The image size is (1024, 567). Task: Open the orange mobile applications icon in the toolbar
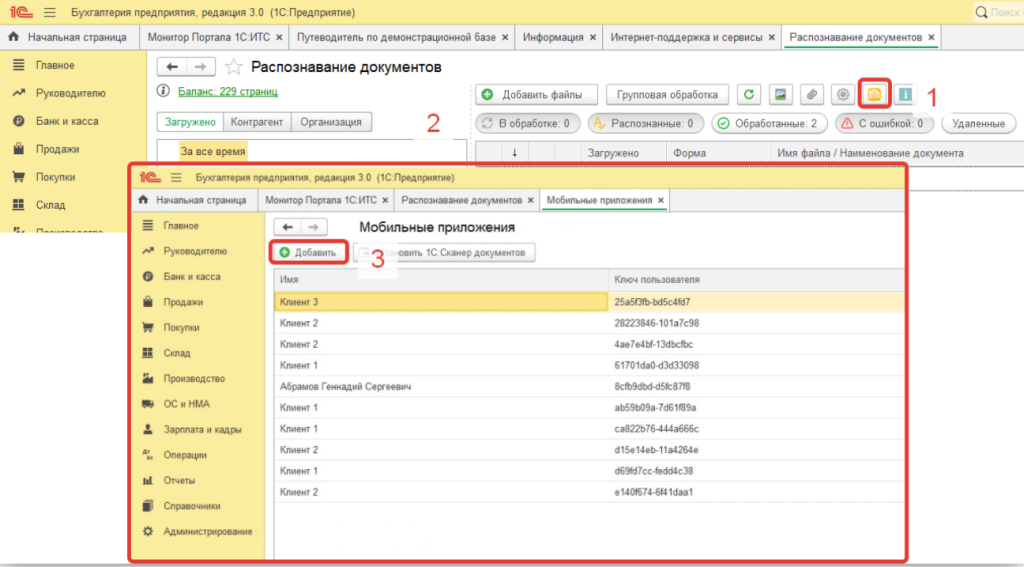874,95
